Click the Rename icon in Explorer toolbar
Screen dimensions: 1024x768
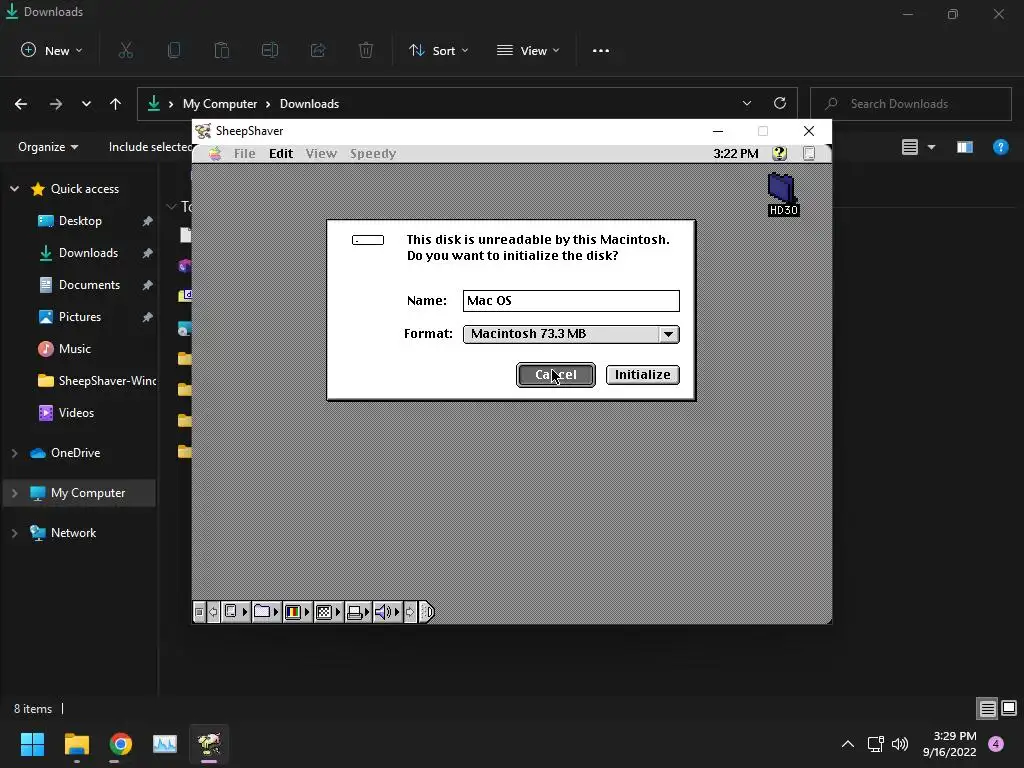click(270, 50)
